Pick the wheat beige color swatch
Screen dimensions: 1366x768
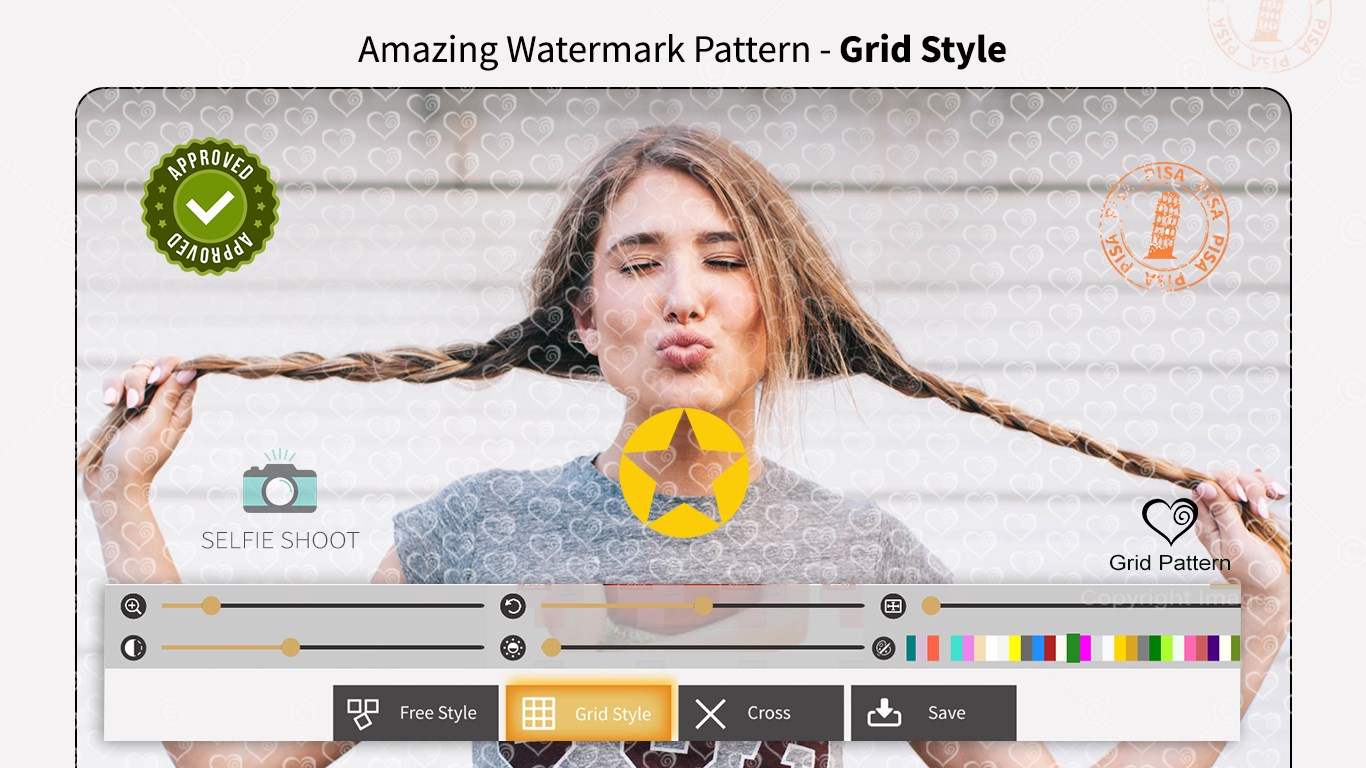(980, 648)
